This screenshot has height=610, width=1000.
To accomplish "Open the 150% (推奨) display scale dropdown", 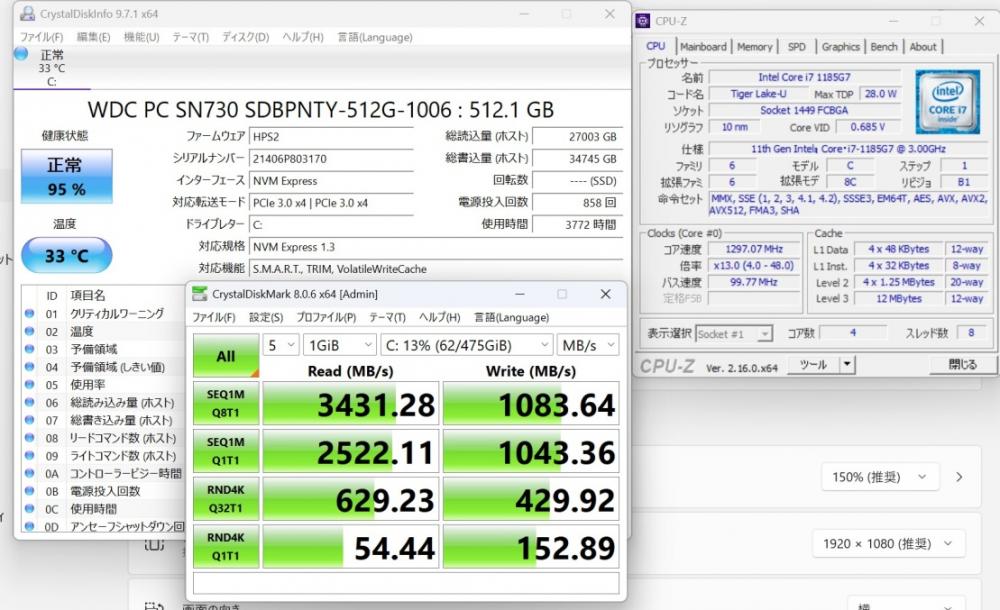I will click(892, 477).
